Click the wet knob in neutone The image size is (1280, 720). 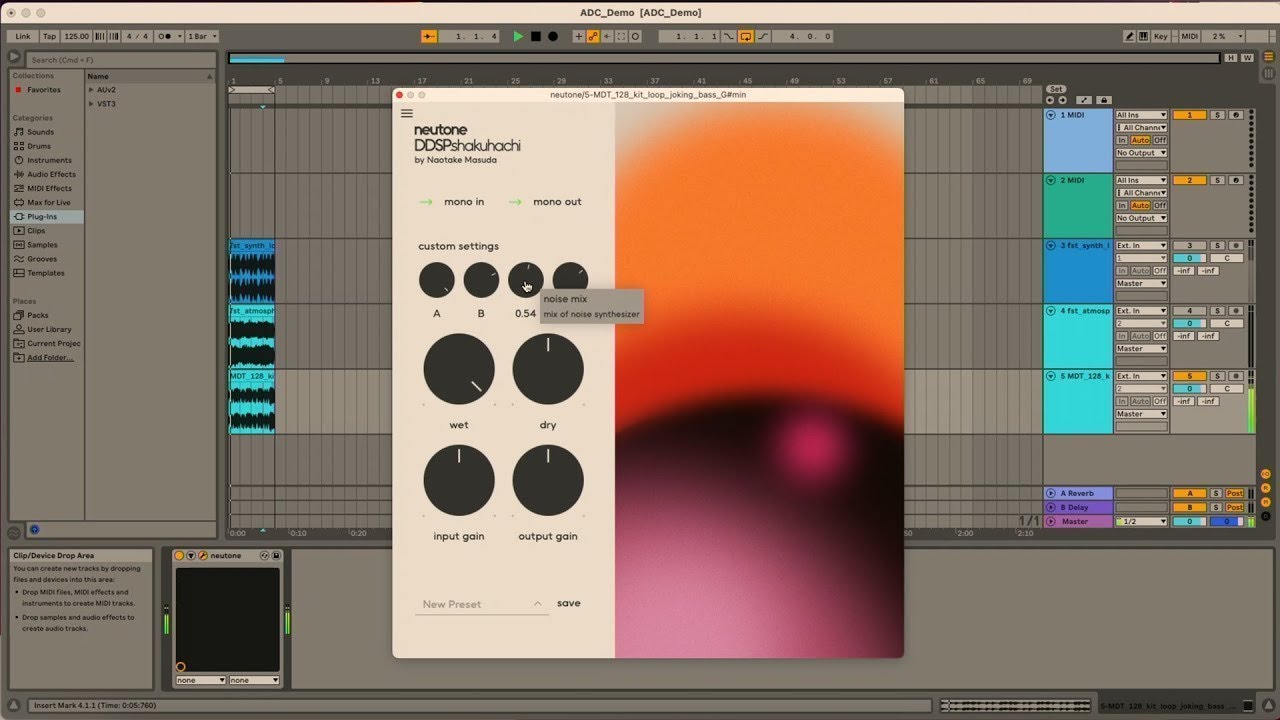(x=459, y=369)
